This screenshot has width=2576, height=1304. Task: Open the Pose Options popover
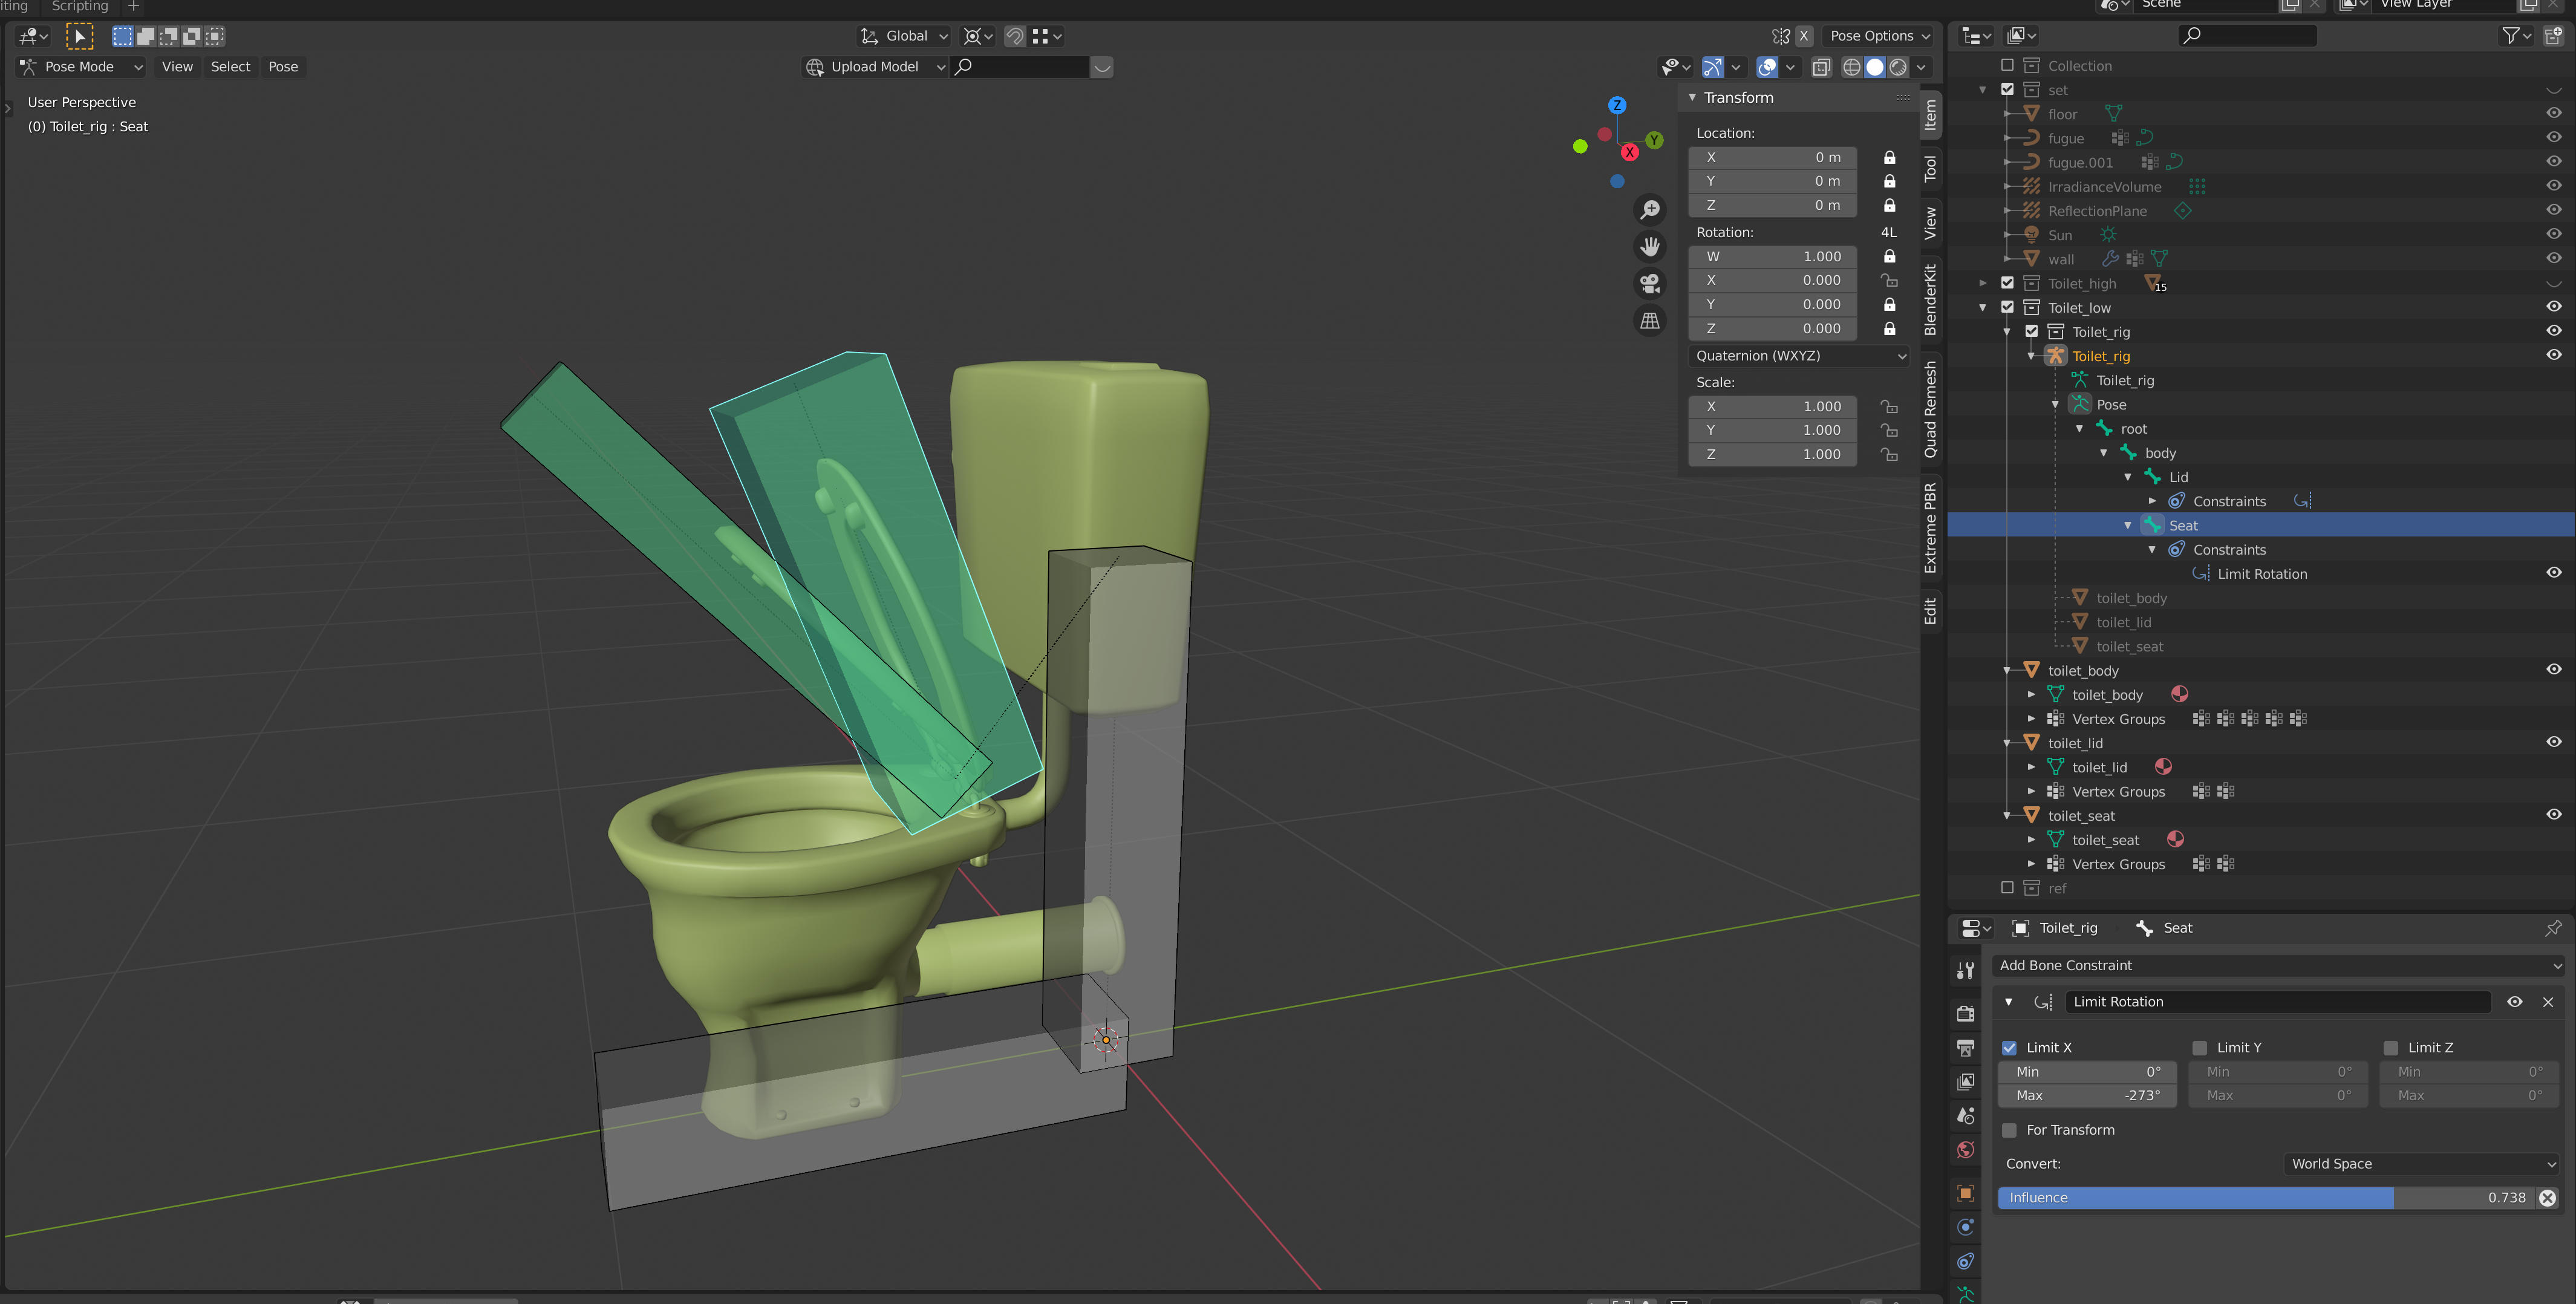coord(1877,36)
